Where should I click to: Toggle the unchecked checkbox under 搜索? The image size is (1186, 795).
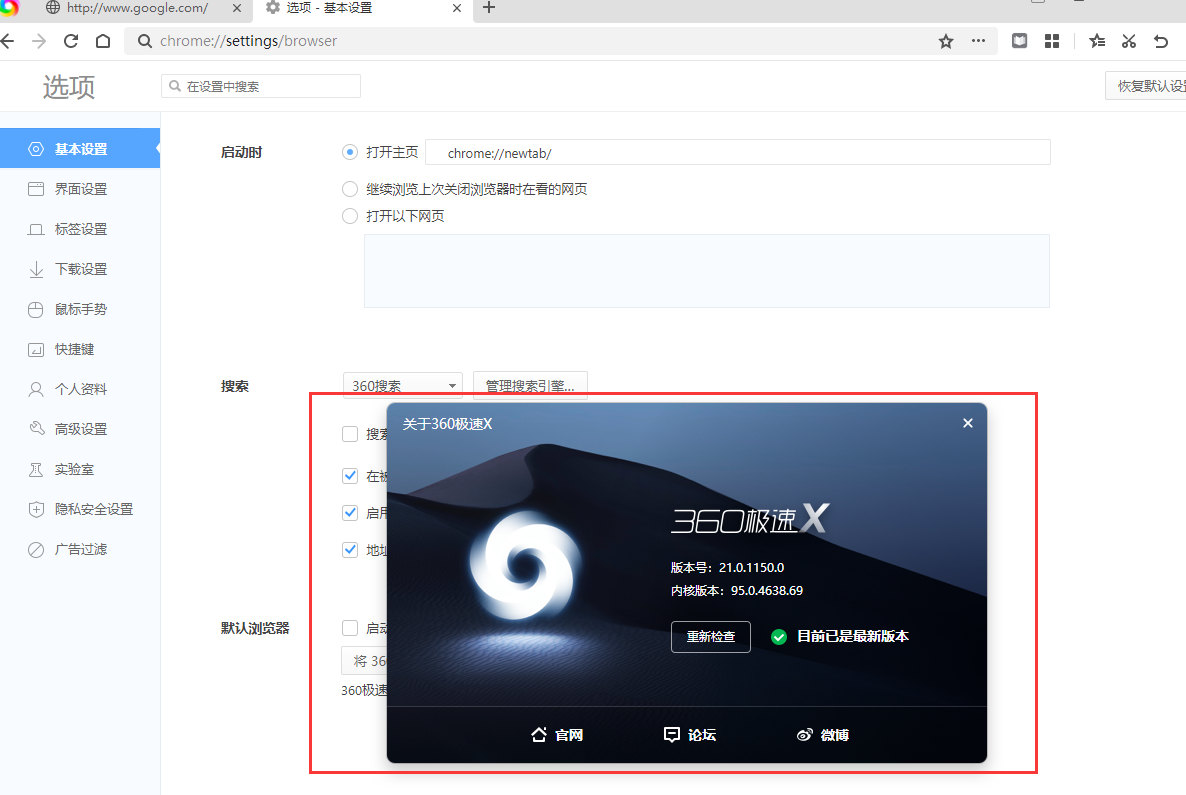(x=349, y=434)
